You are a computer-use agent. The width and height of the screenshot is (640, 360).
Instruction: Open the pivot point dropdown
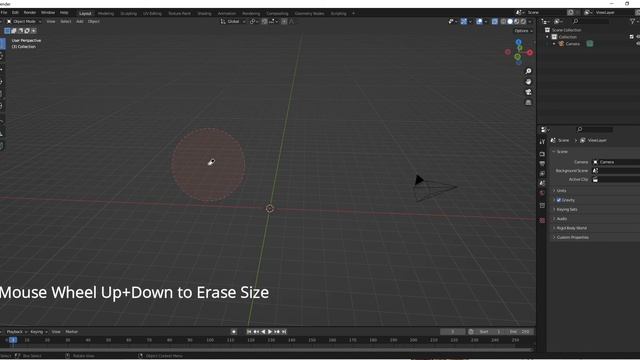pos(254,21)
